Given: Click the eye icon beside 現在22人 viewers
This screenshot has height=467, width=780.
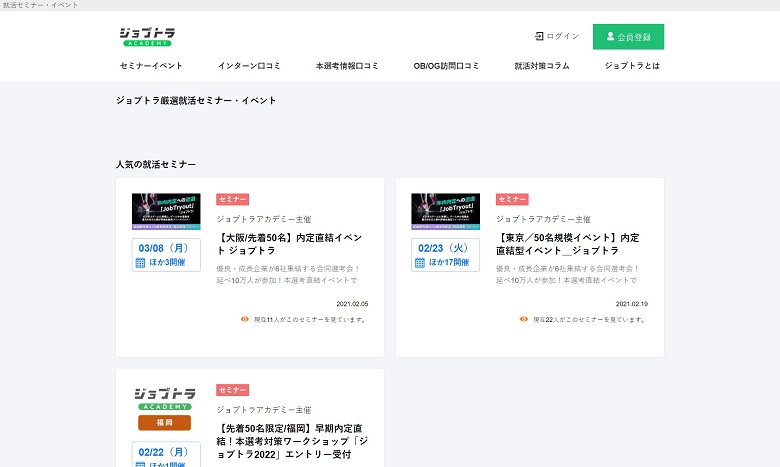Looking at the screenshot, I should click(524, 319).
